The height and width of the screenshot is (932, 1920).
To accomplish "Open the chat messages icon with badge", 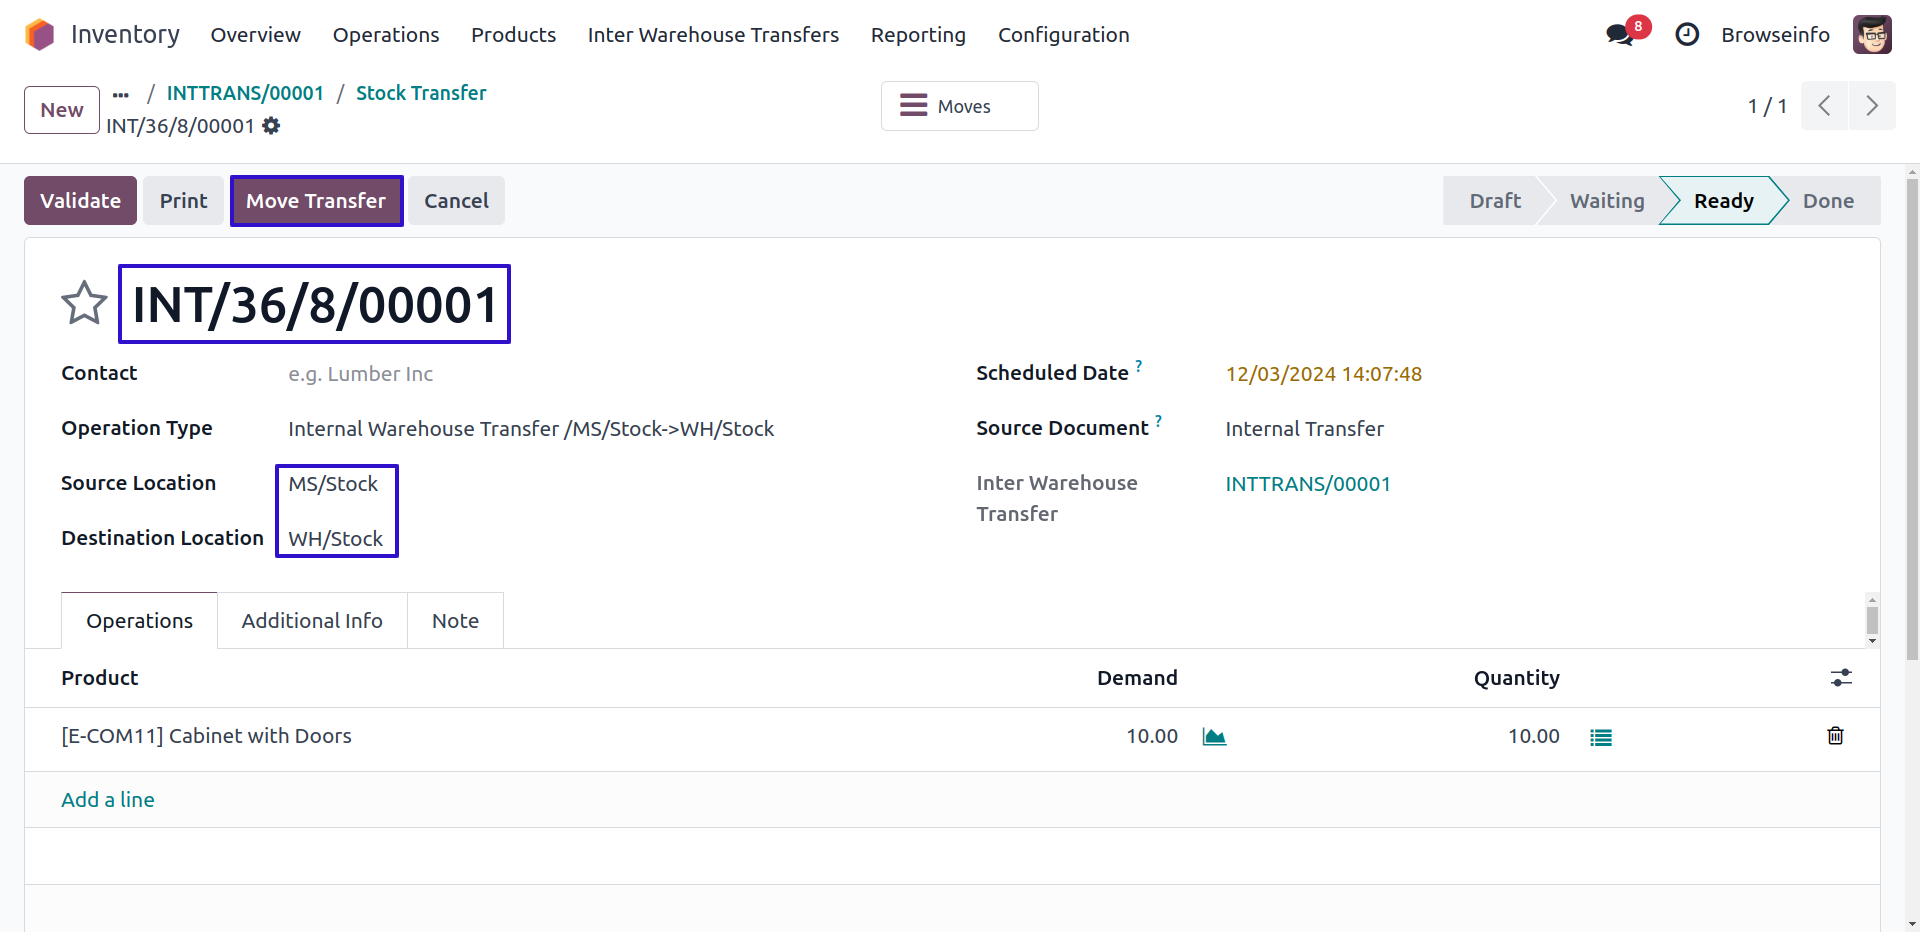I will (1620, 35).
